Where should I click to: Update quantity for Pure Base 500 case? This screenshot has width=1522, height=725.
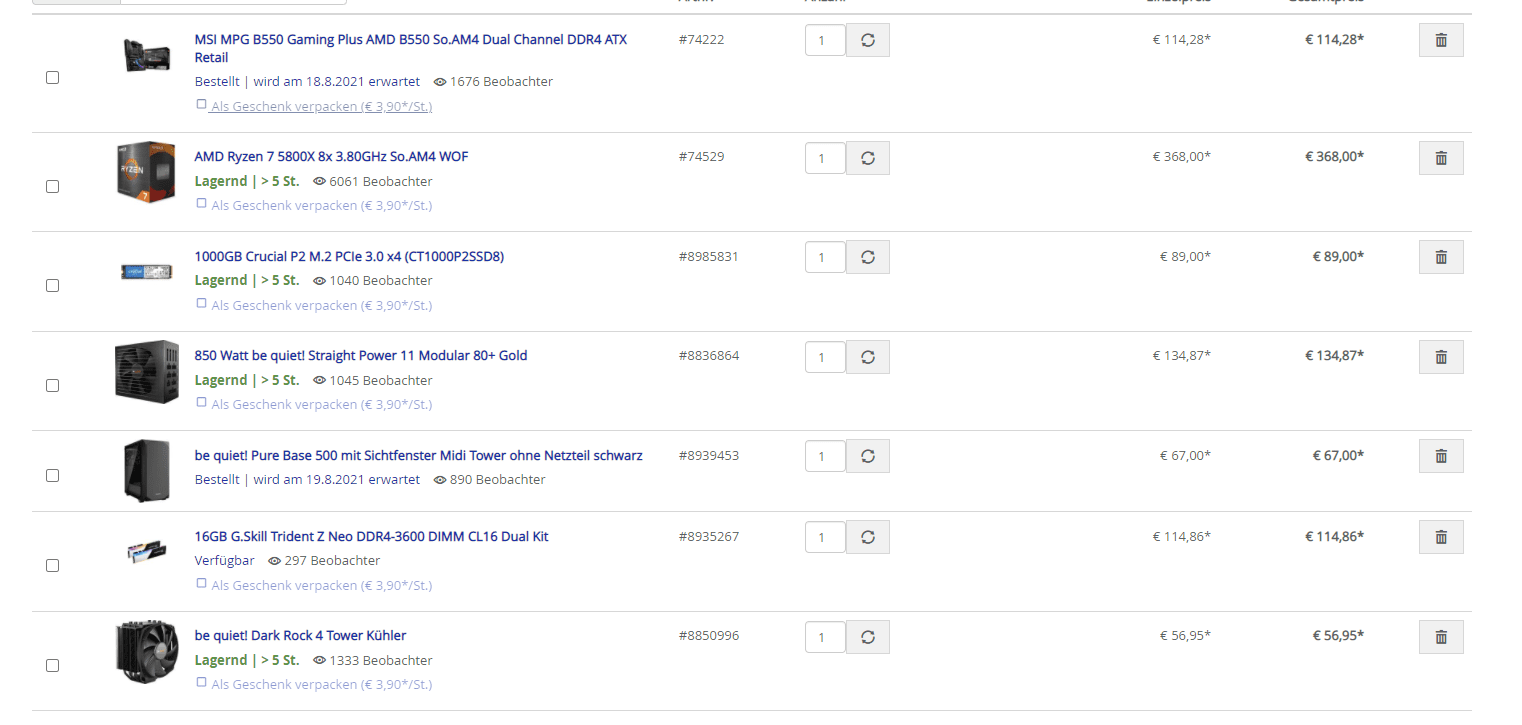click(x=867, y=456)
